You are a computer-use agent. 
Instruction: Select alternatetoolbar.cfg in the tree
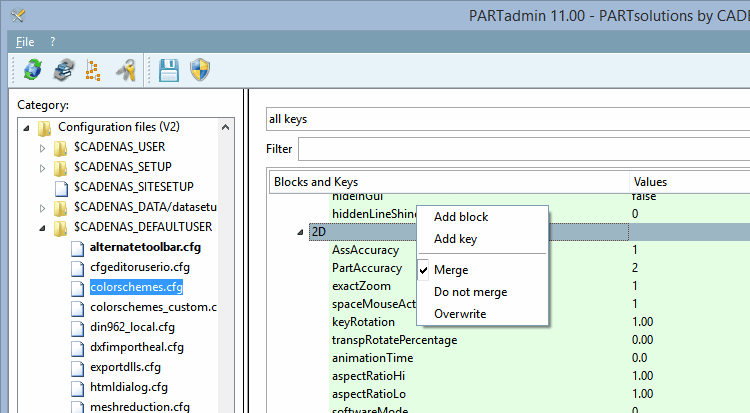(145, 246)
